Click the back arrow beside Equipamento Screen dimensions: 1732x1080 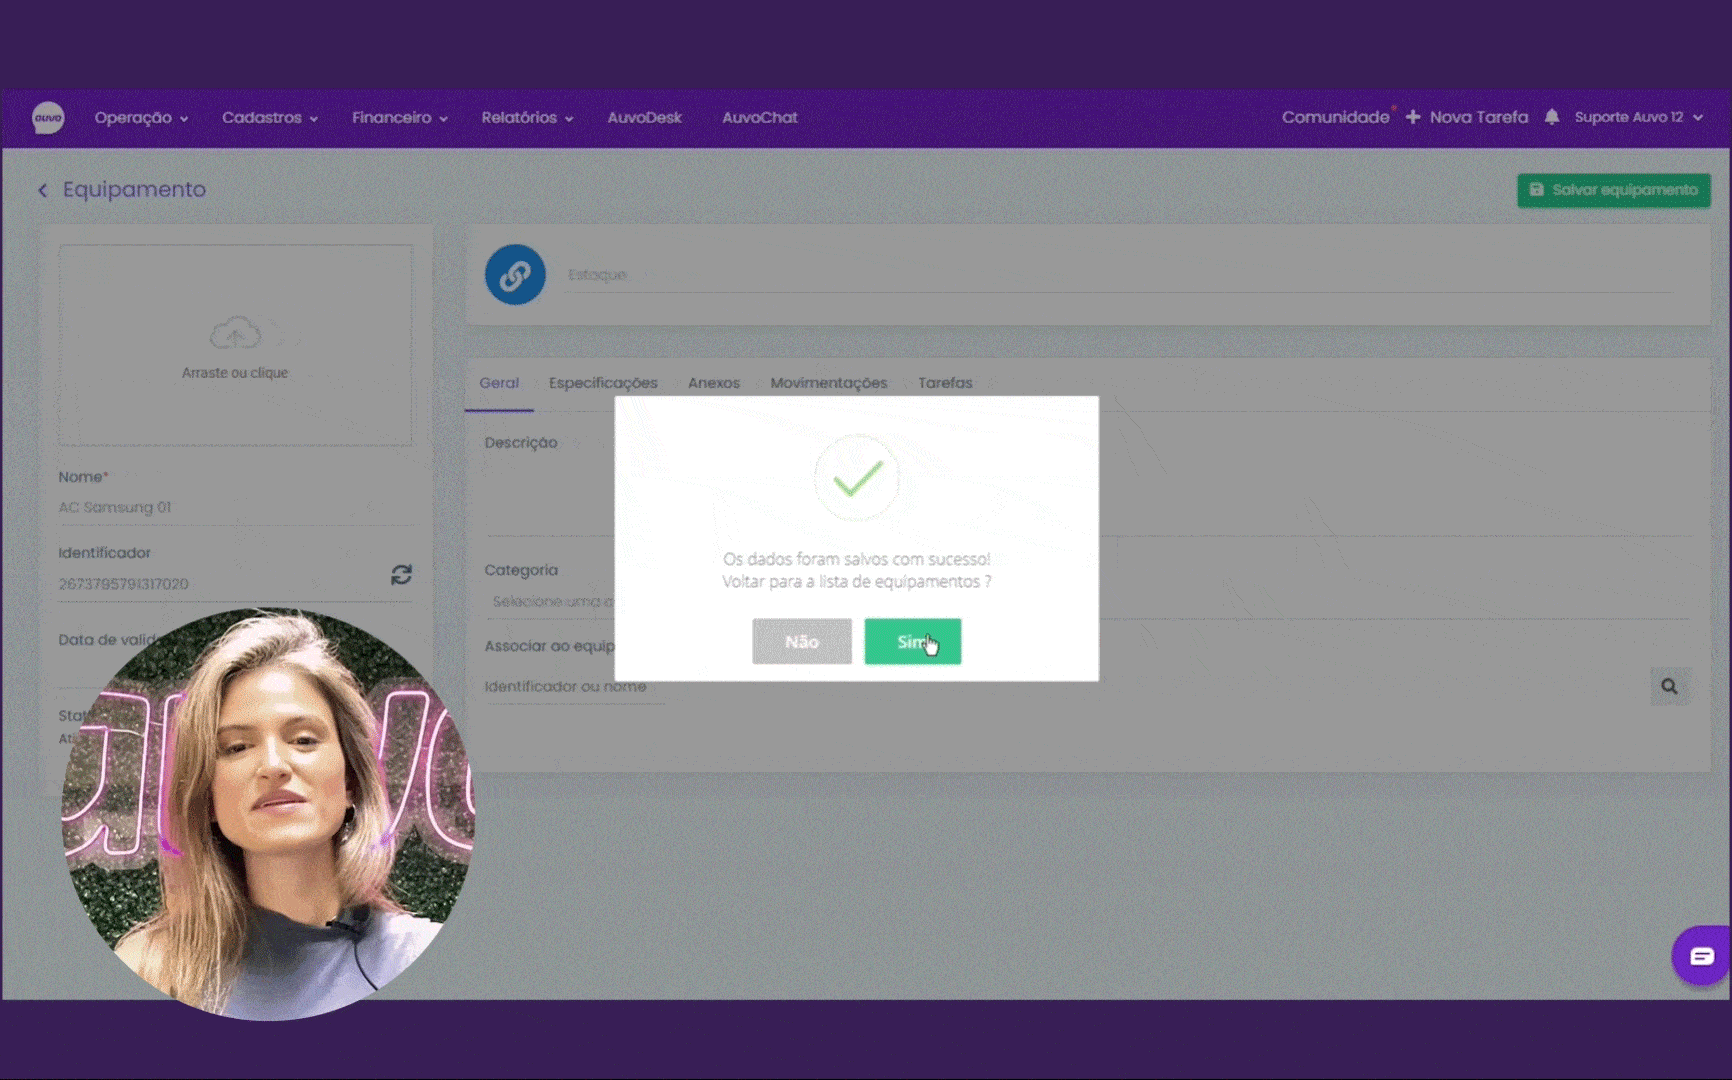[x=43, y=190]
